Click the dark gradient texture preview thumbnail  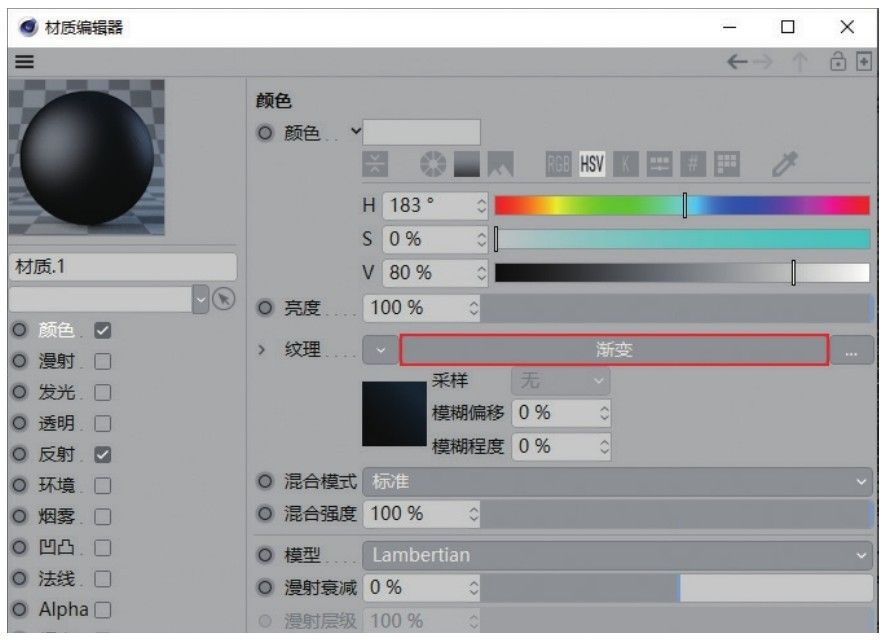[394, 414]
